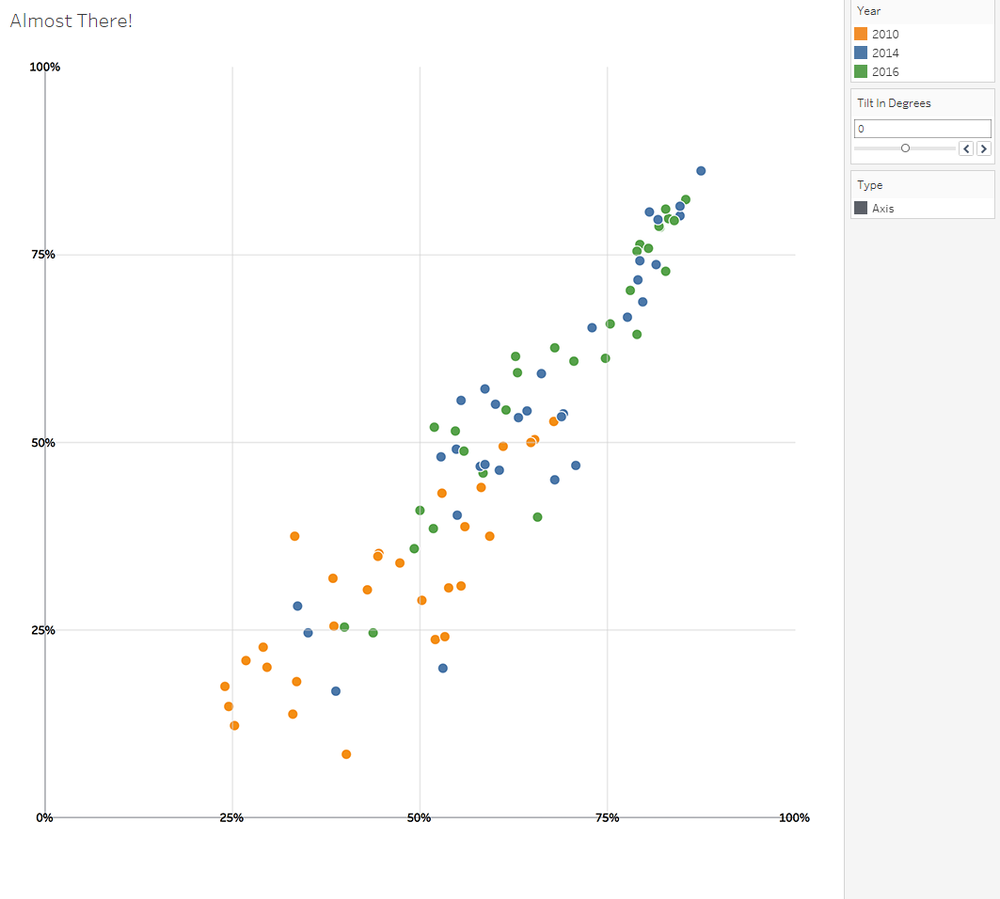Click the Almost There! chart title
The image size is (1000, 899).
pos(70,20)
